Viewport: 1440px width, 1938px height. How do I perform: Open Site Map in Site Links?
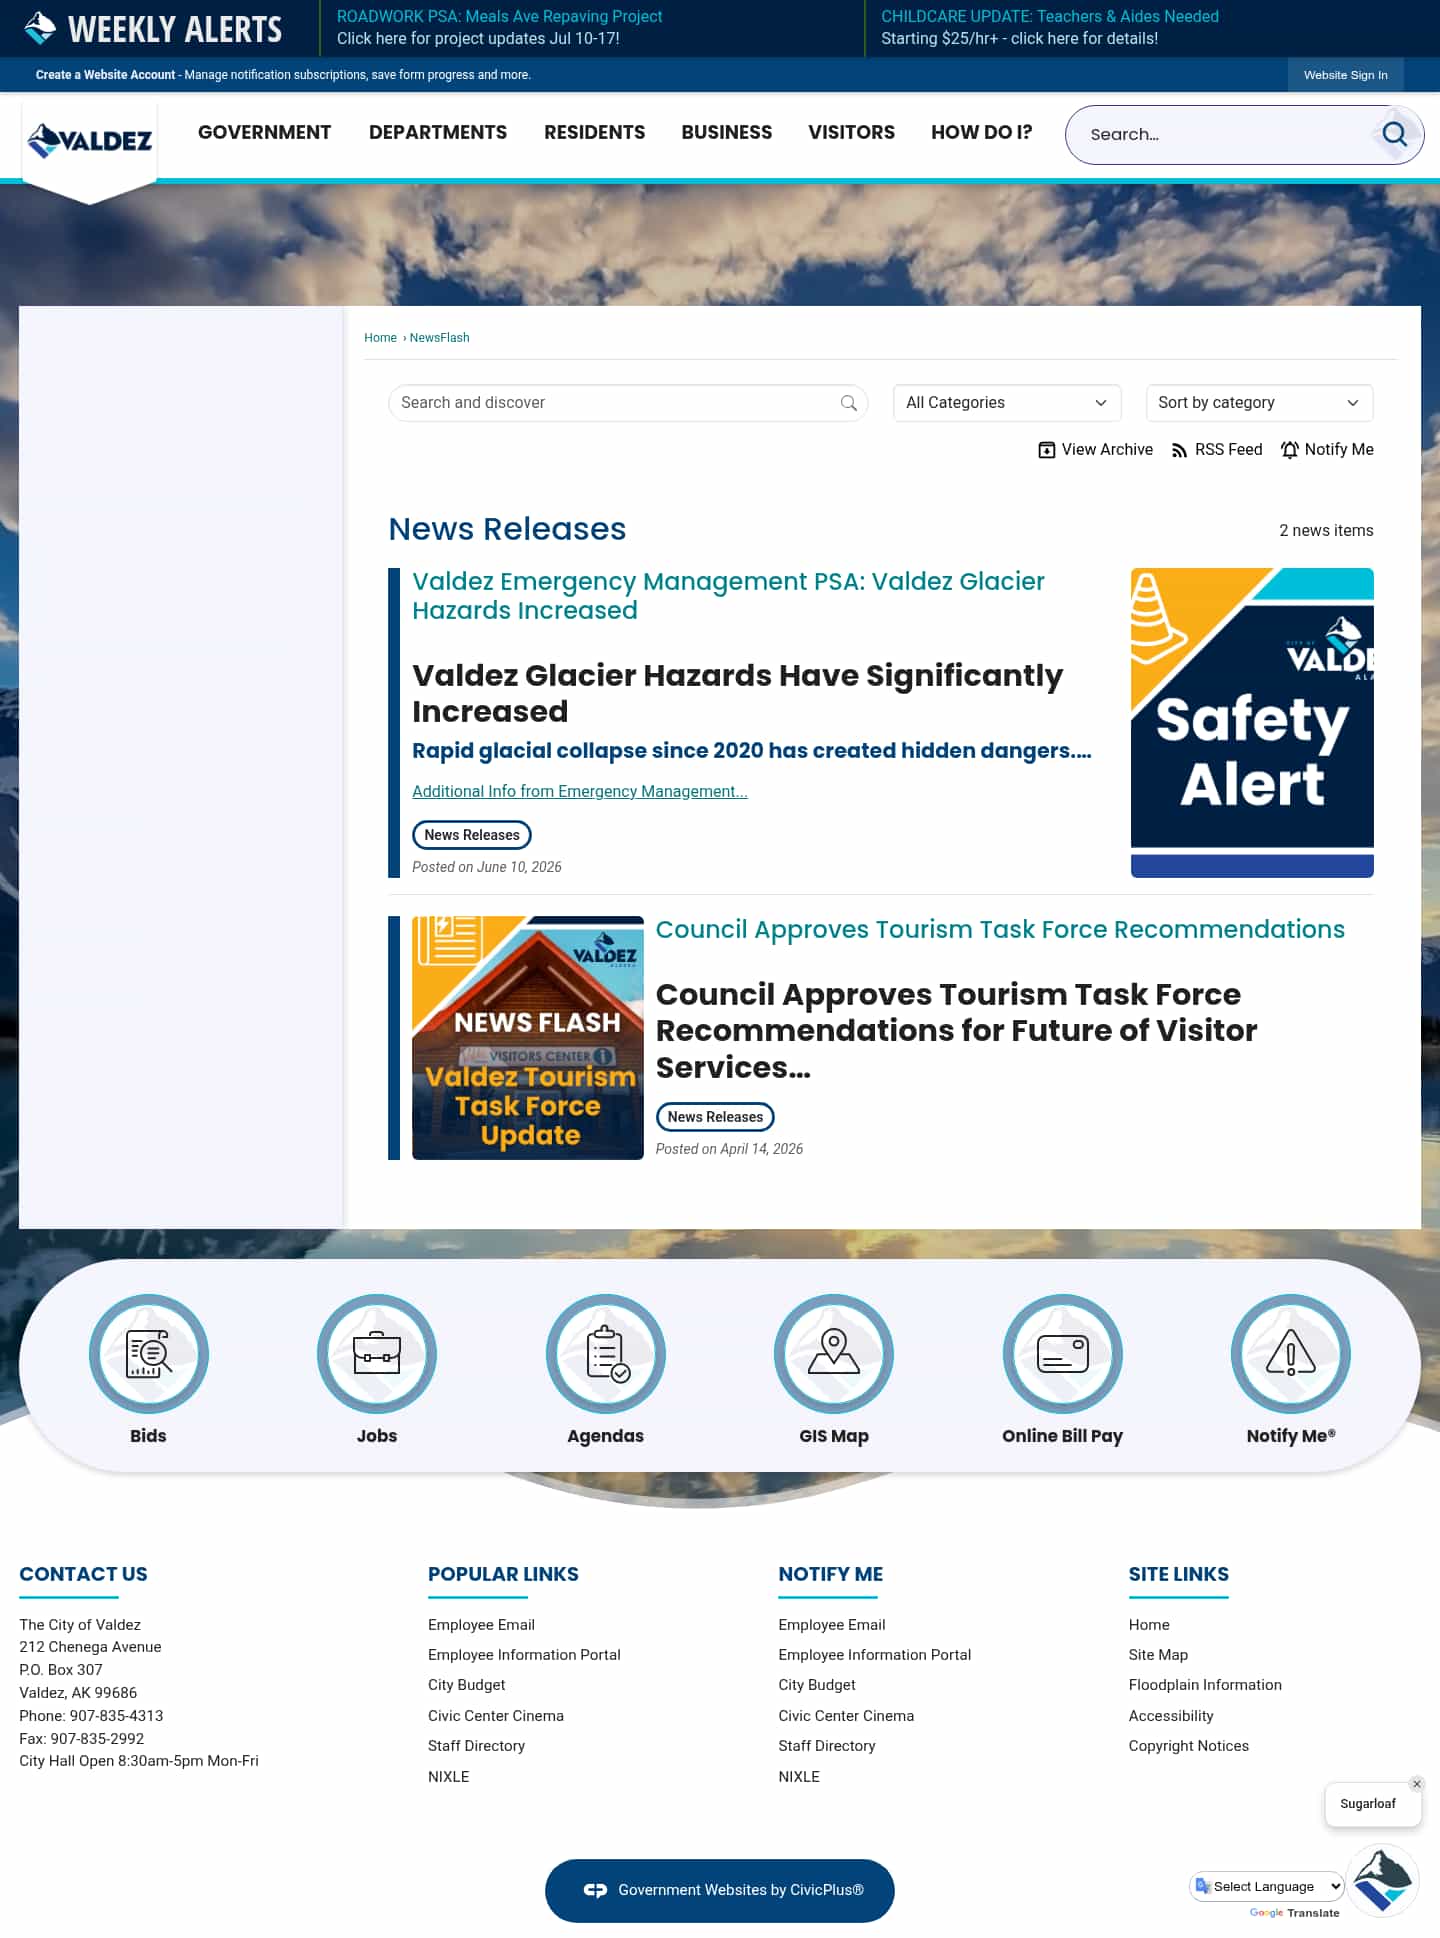click(1158, 1655)
